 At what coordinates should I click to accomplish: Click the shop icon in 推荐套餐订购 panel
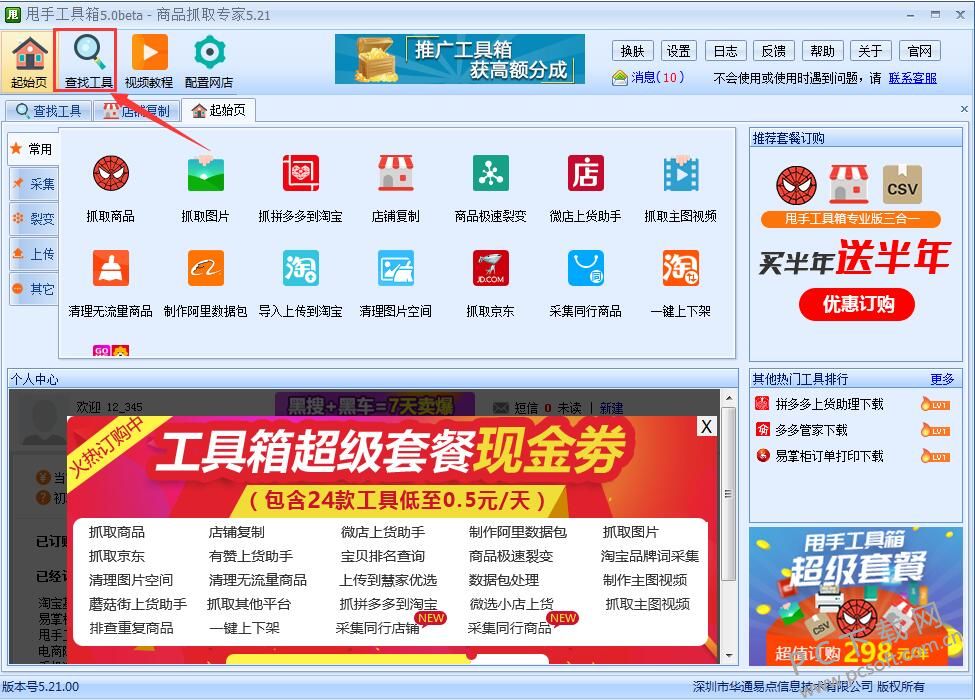pyautogui.click(x=849, y=184)
